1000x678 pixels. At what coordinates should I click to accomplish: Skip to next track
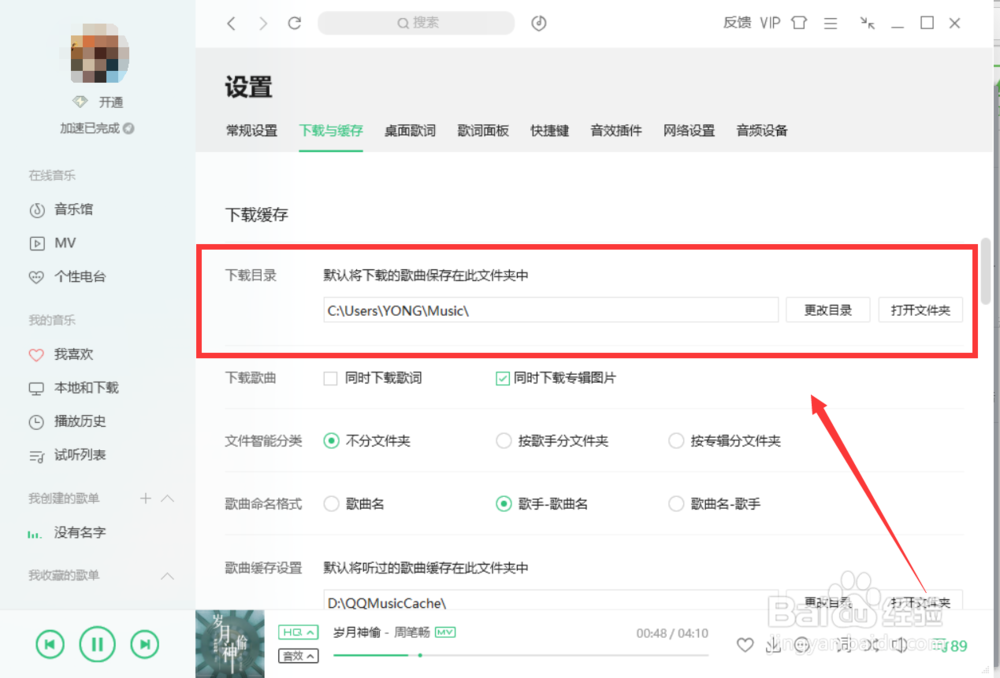(145, 644)
